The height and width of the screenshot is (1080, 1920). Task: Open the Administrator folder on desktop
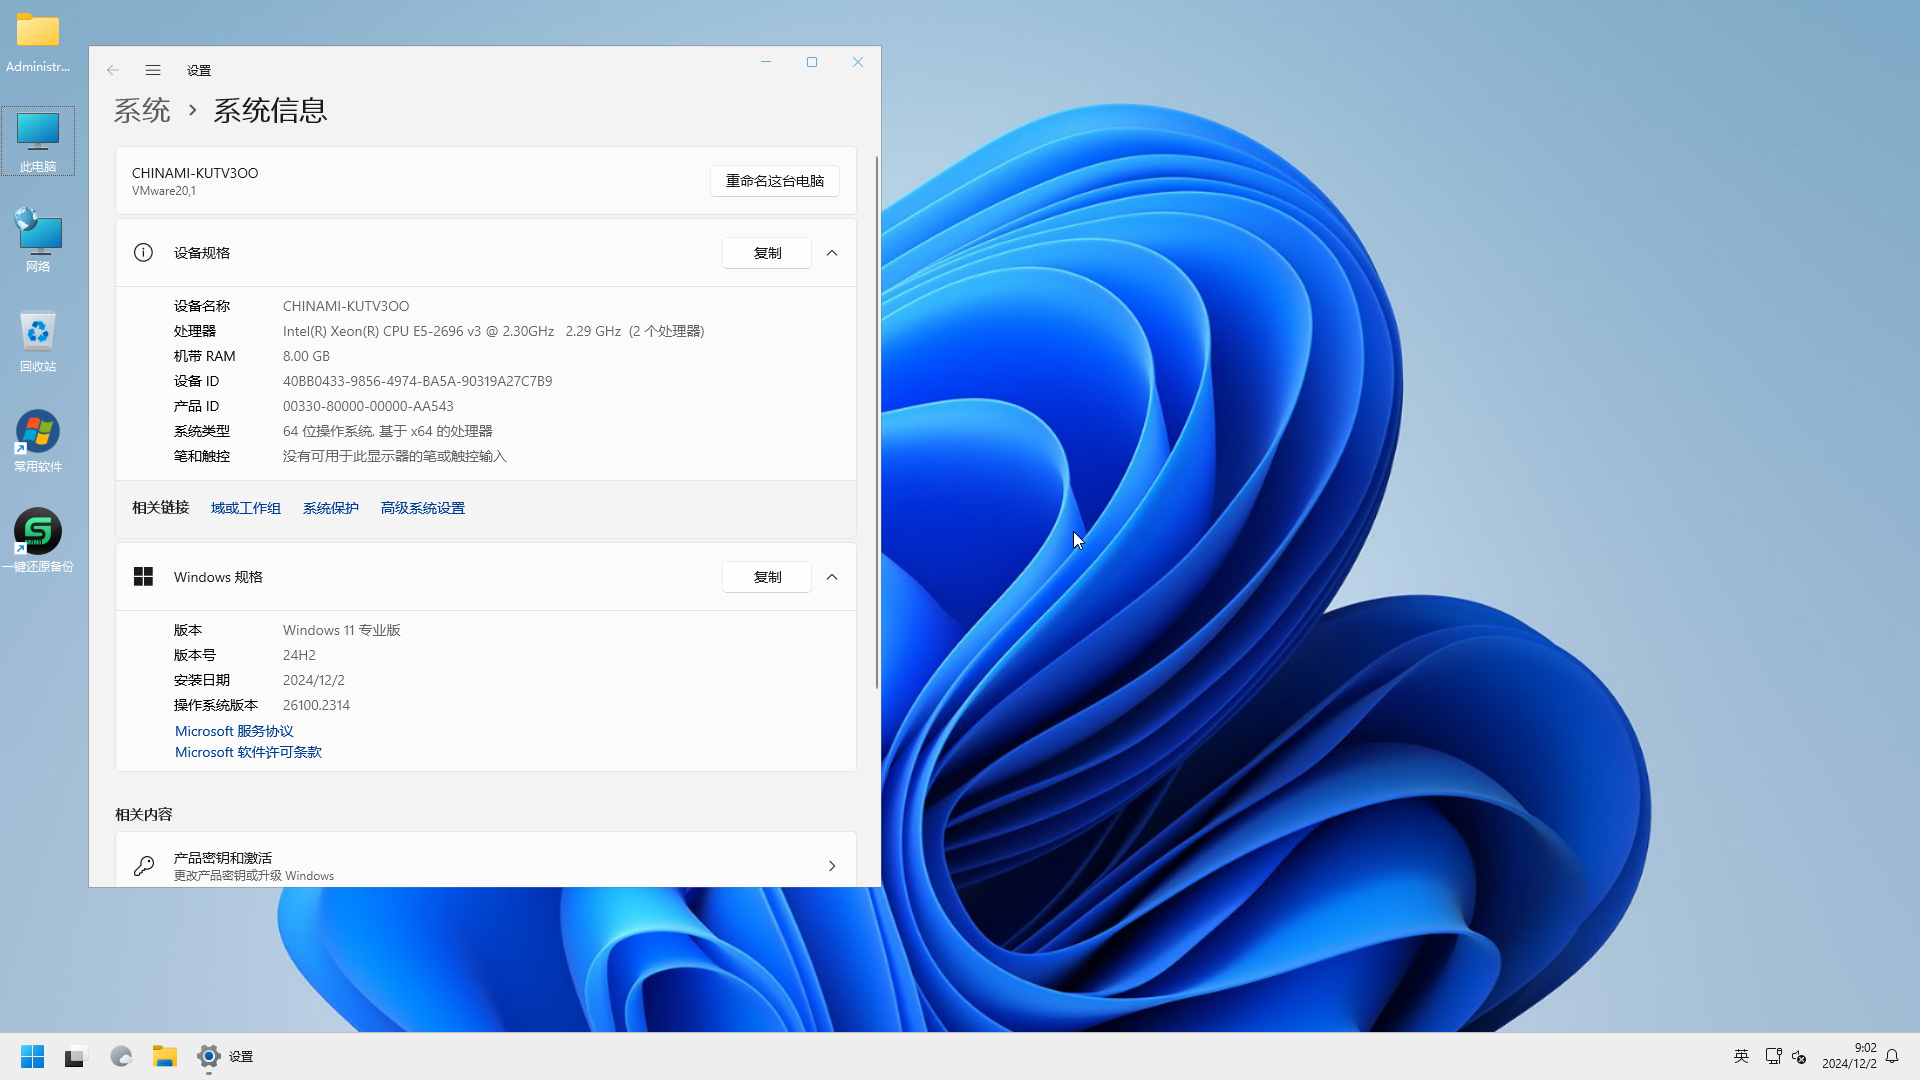[x=38, y=43]
